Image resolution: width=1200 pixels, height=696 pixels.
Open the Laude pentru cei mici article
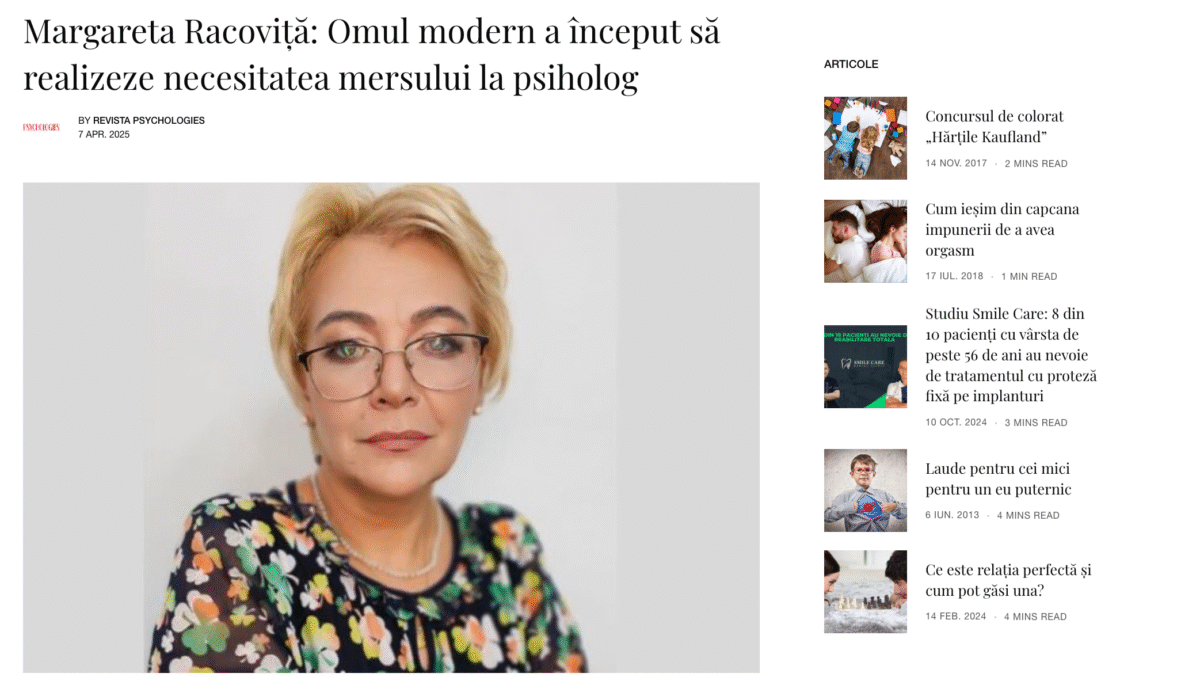tap(998, 479)
